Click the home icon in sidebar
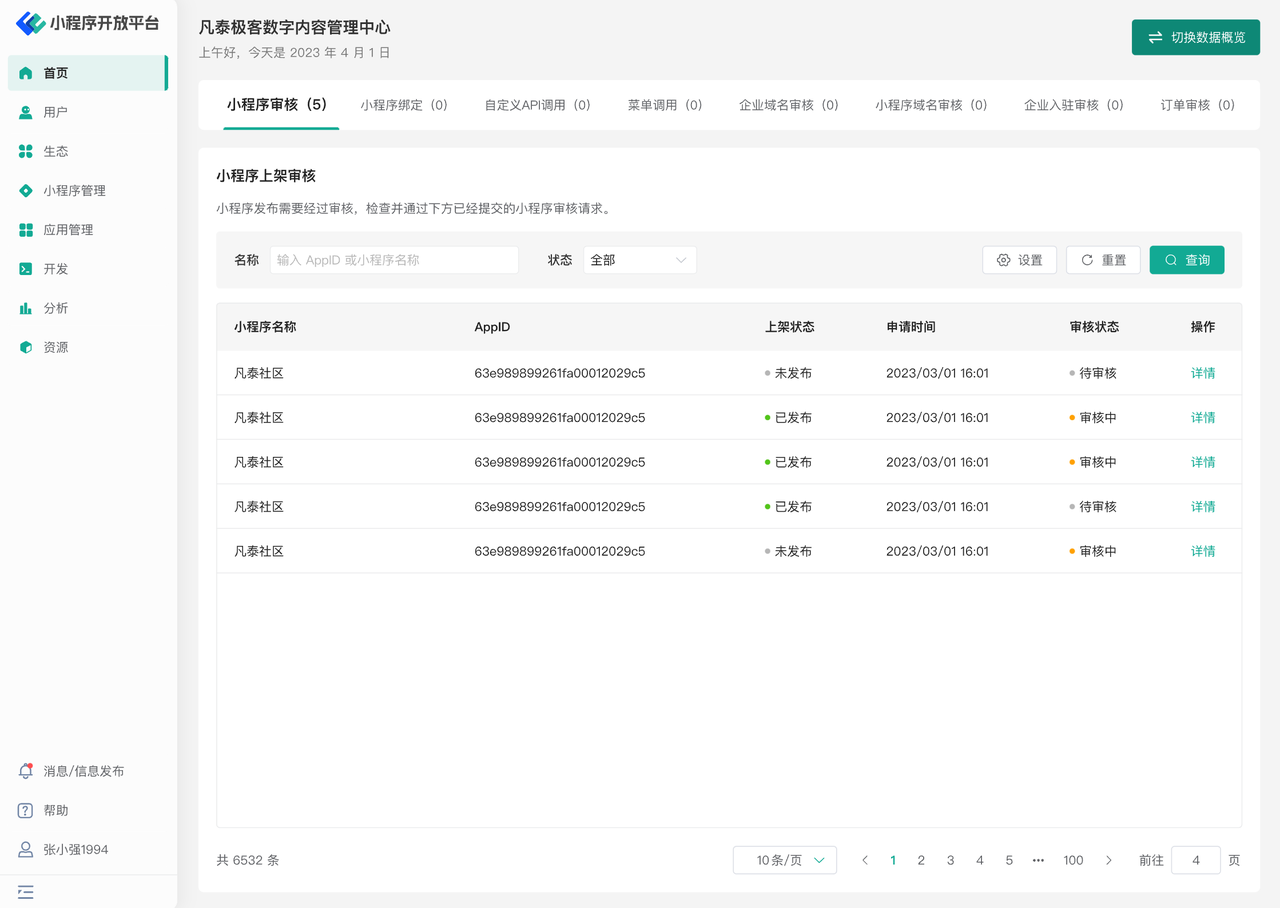This screenshot has height=908, width=1280. click(26, 73)
